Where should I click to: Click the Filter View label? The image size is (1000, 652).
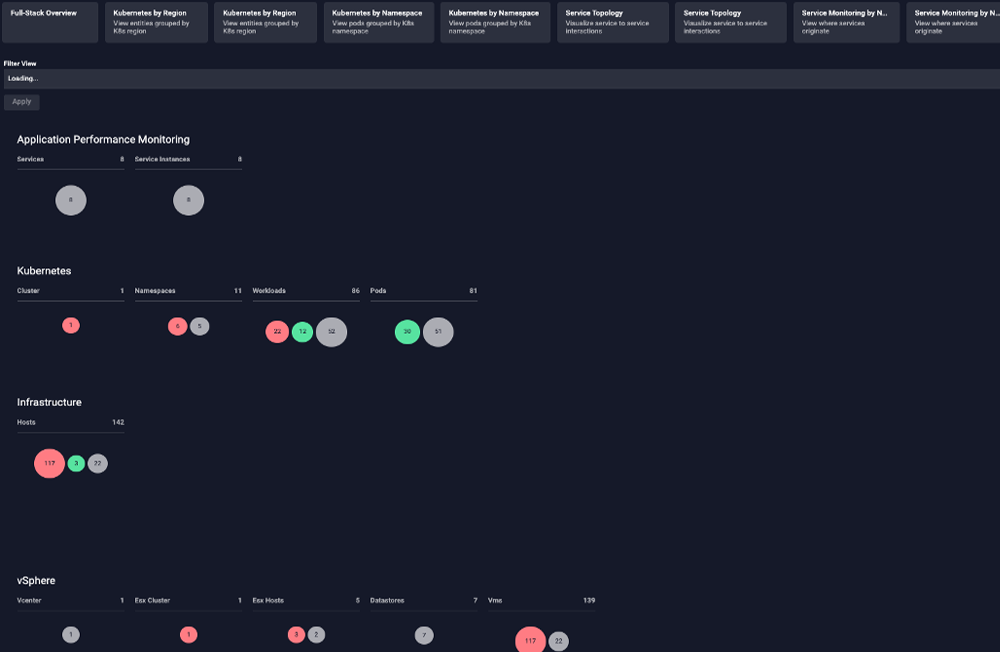coord(20,64)
